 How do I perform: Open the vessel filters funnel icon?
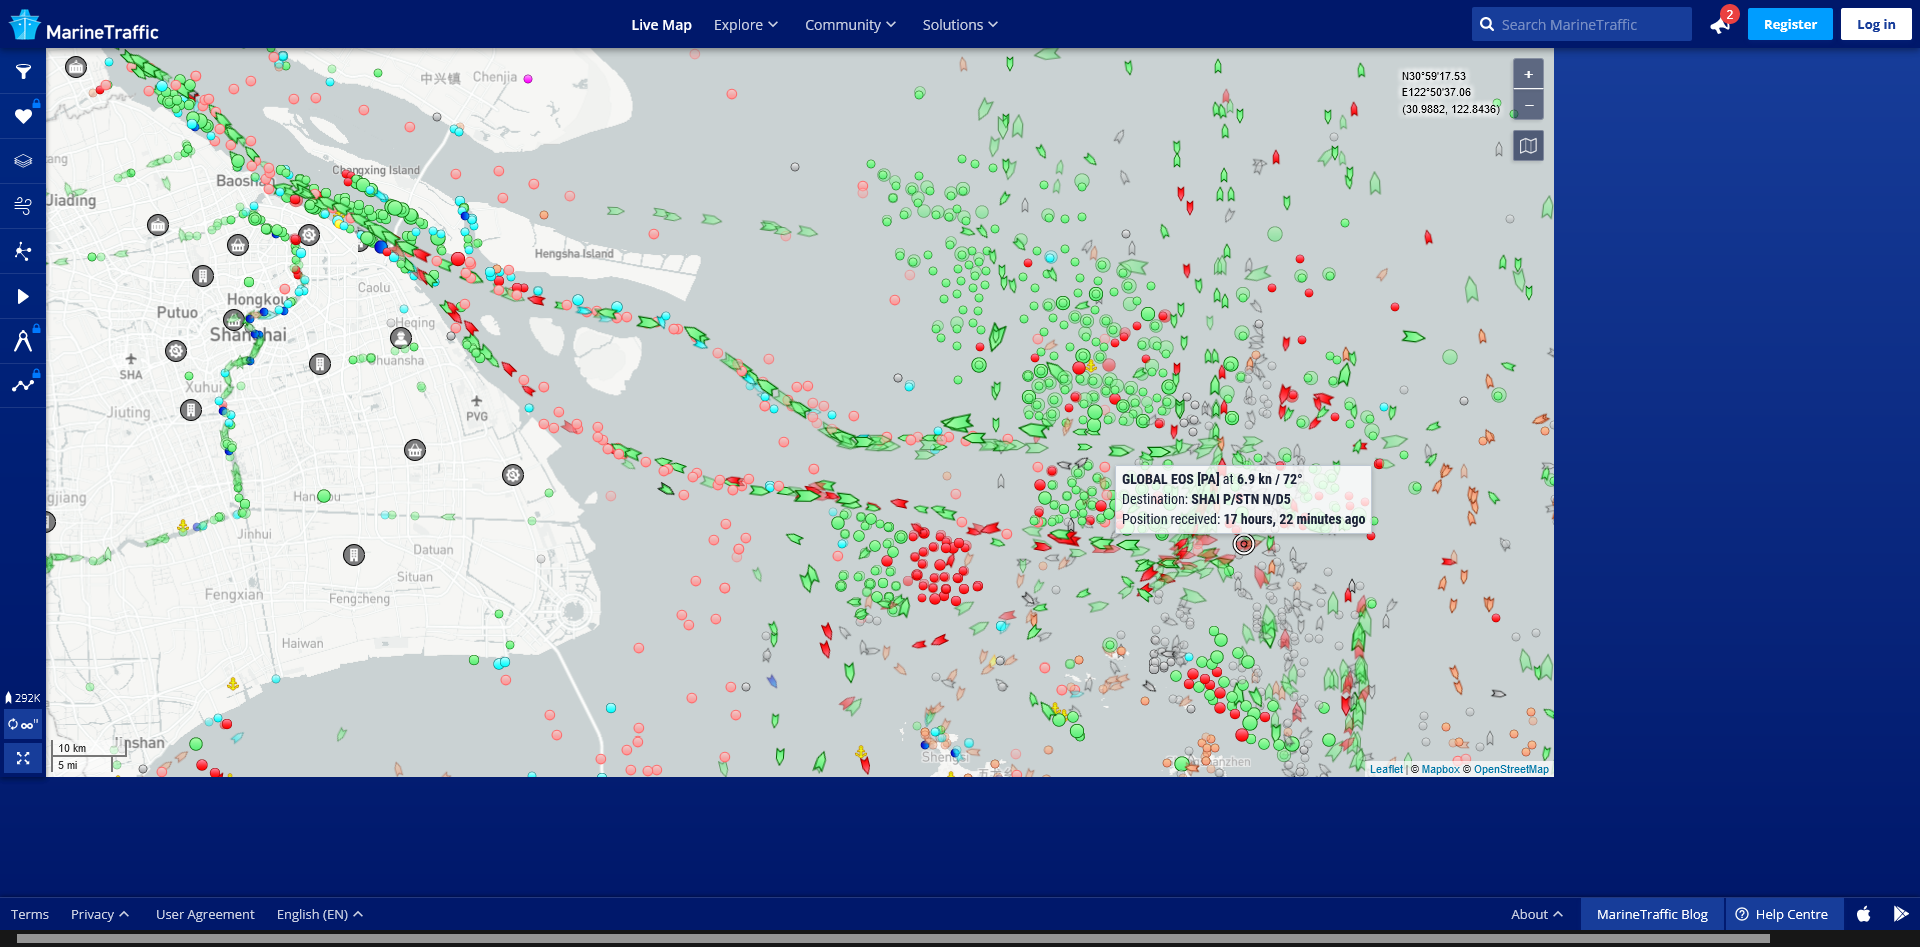point(23,71)
